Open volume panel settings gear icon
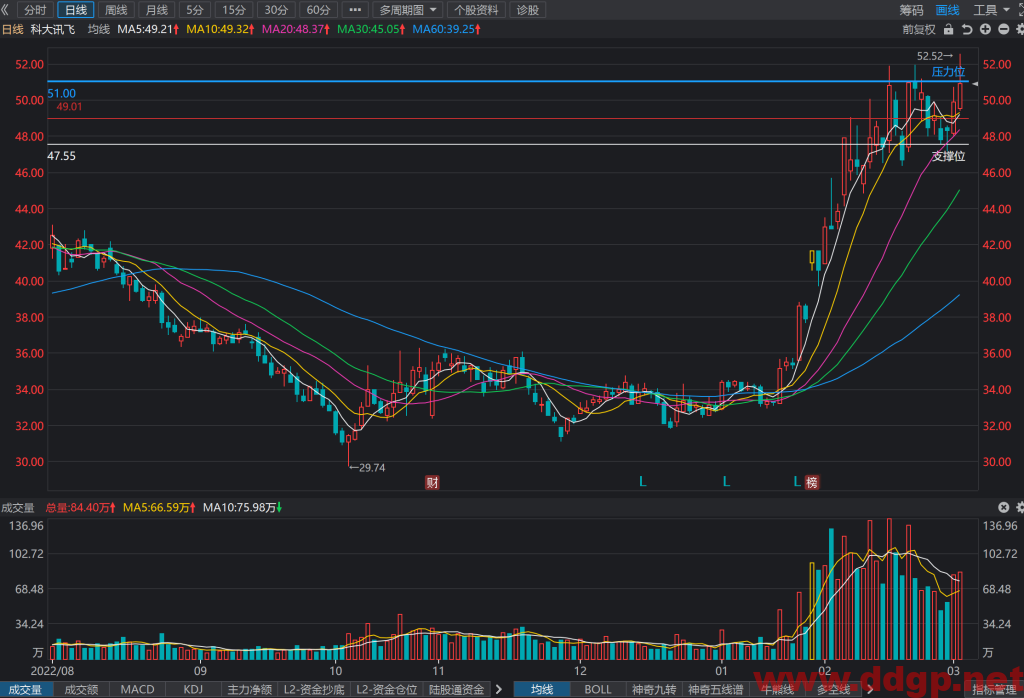The height and width of the screenshot is (698, 1024). [1019, 507]
